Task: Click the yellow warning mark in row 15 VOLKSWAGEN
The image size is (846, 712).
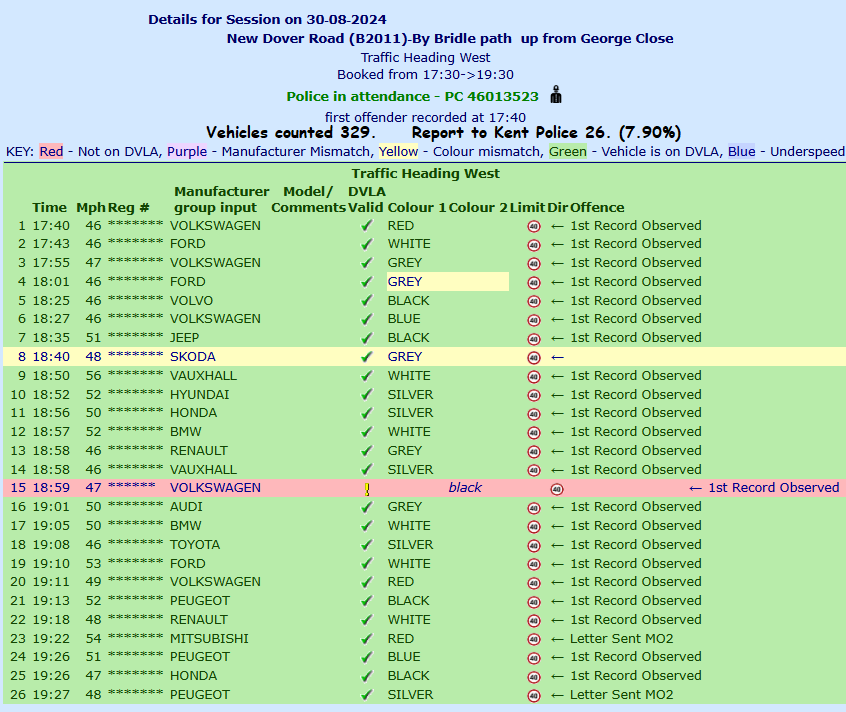Action: (367, 489)
